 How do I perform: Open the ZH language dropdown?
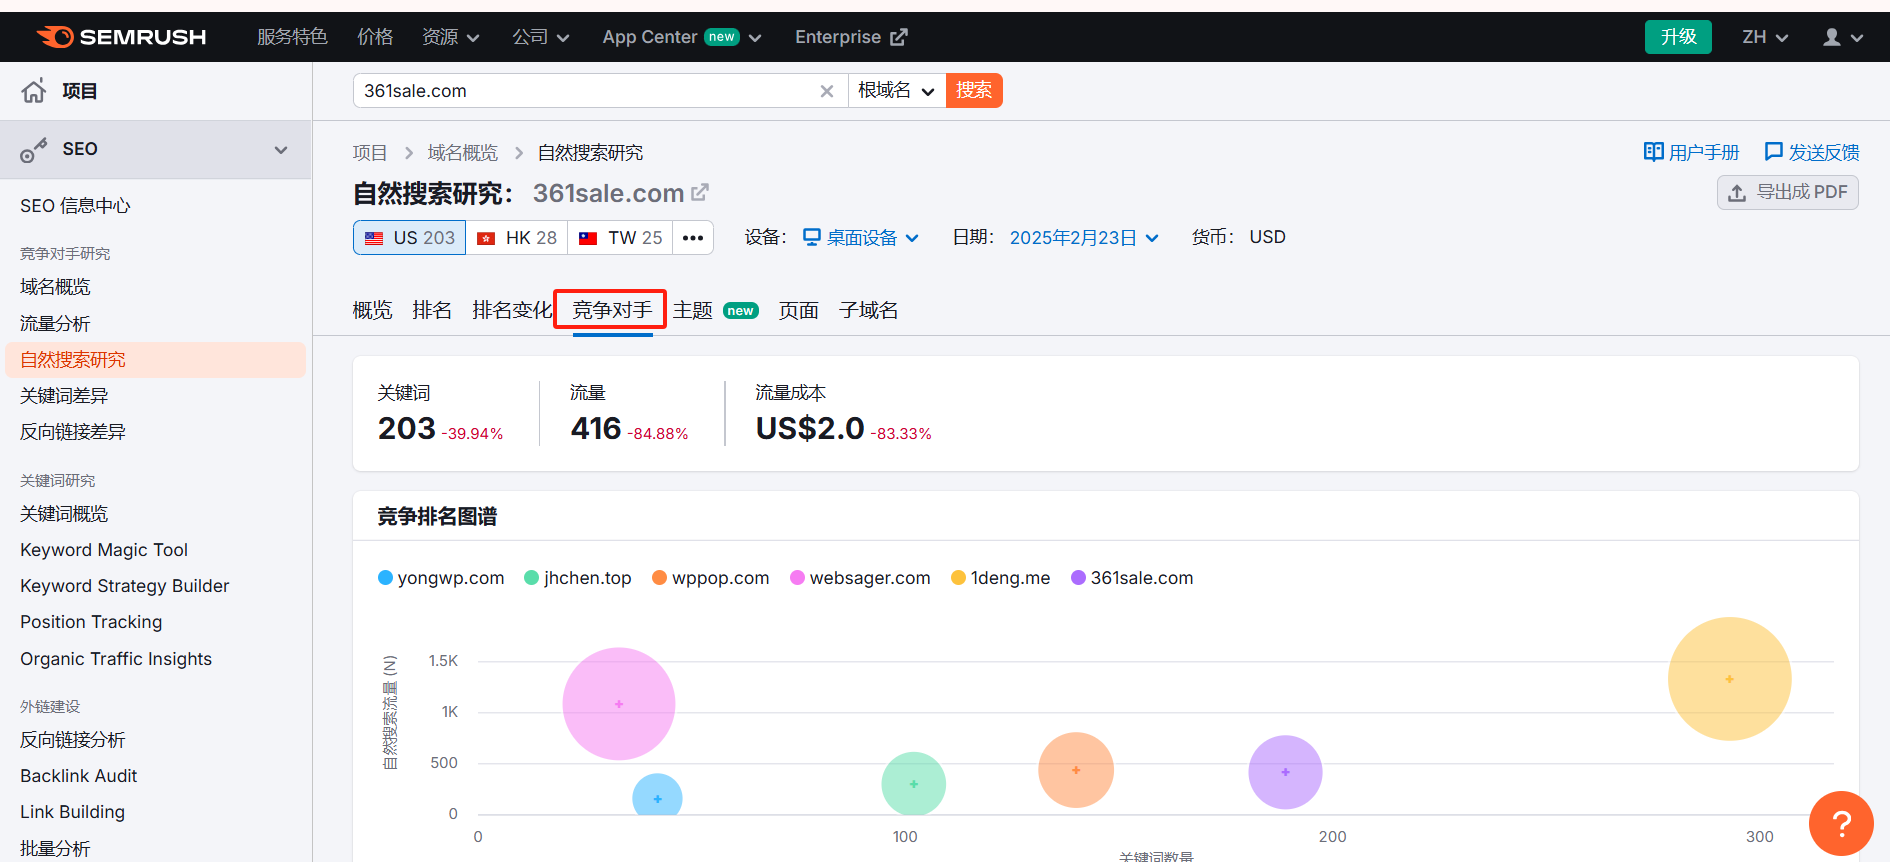pyautogui.click(x=1765, y=37)
